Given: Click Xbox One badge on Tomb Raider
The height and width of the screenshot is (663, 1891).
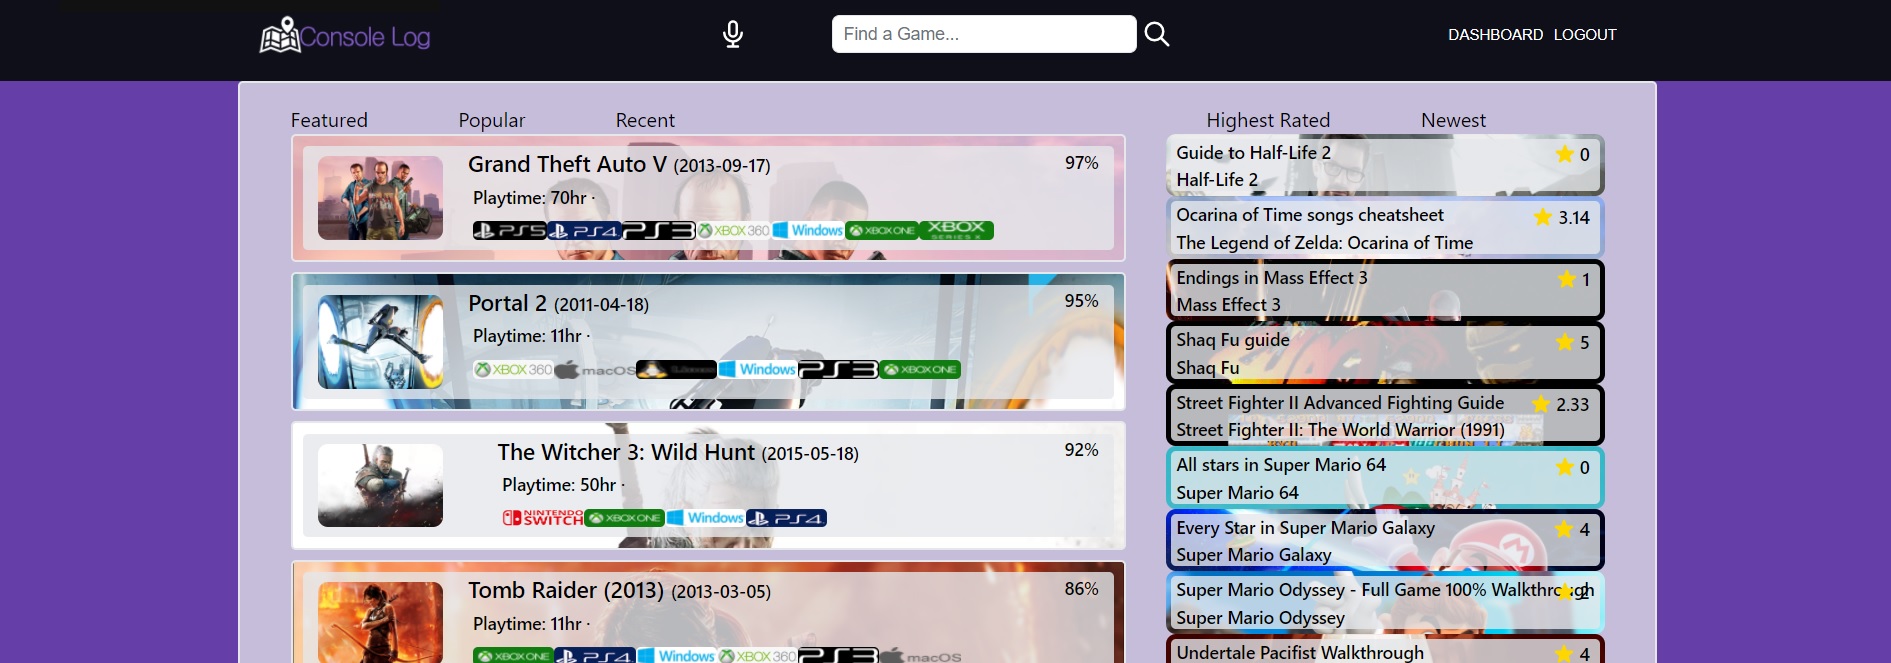Looking at the screenshot, I should tap(513, 656).
